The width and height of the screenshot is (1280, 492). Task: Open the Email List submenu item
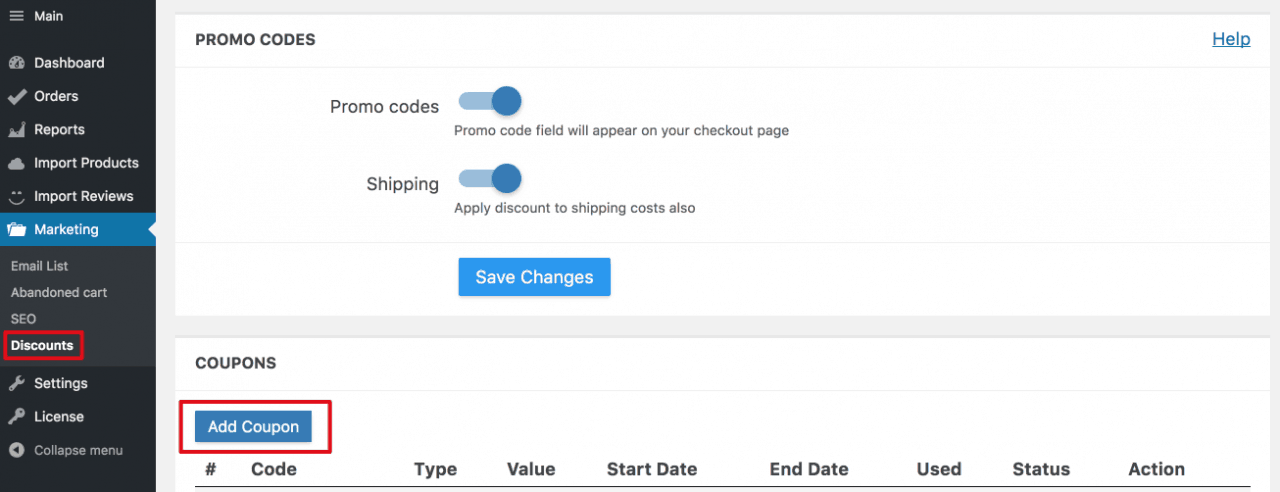pos(40,266)
